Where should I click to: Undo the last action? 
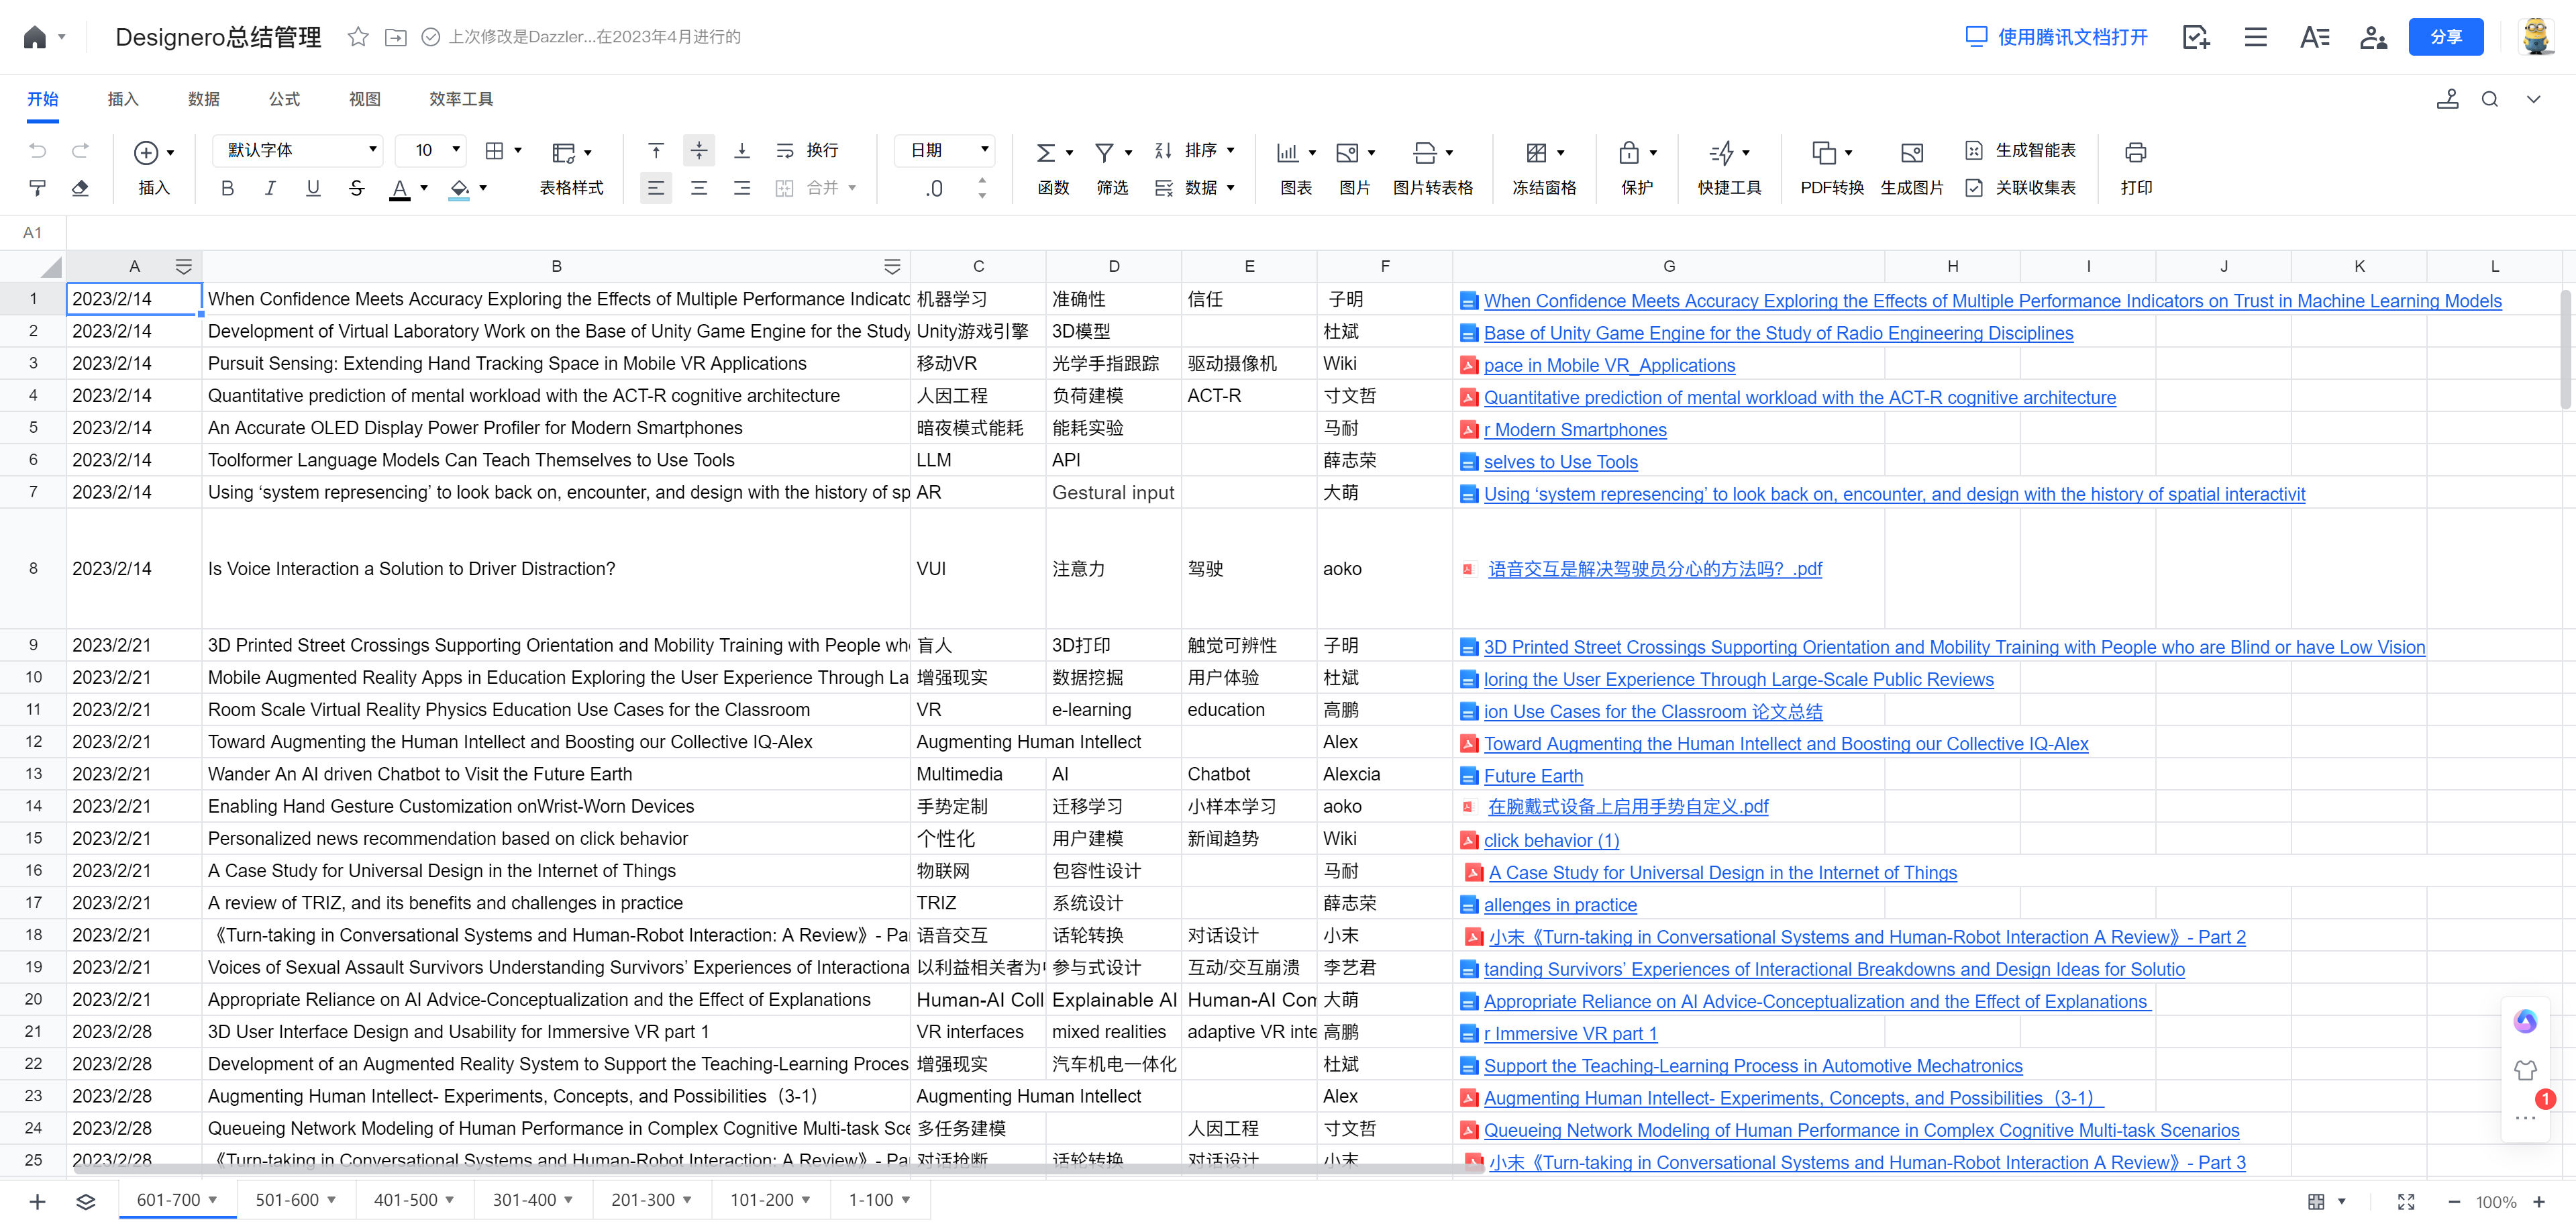point(38,151)
